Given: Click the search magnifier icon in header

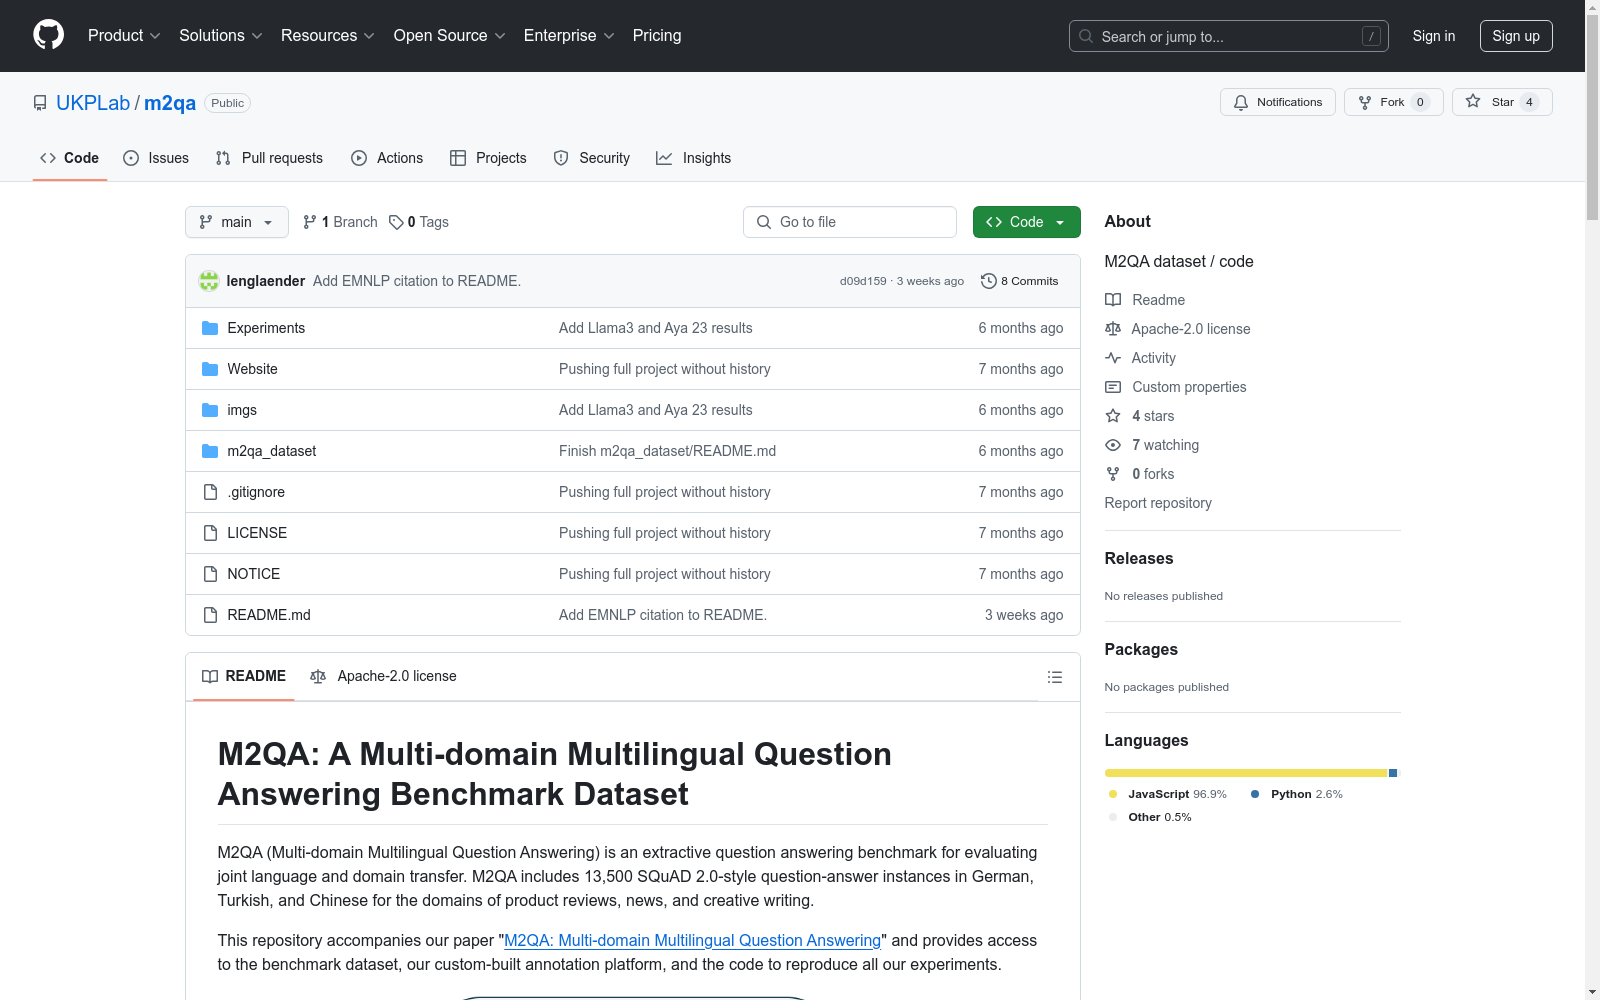Looking at the screenshot, I should pyautogui.click(x=1086, y=36).
